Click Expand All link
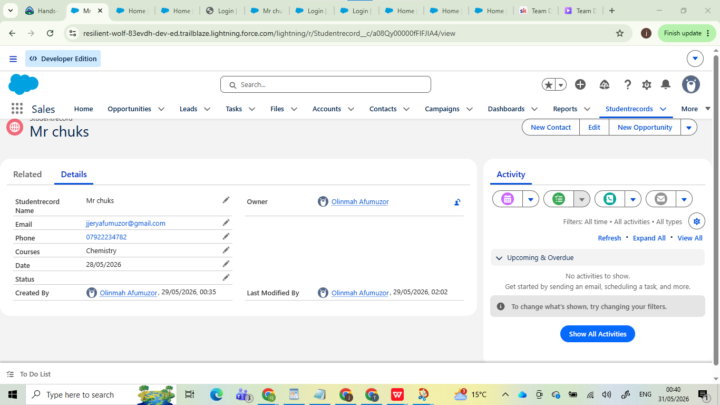720x405 pixels. point(649,238)
